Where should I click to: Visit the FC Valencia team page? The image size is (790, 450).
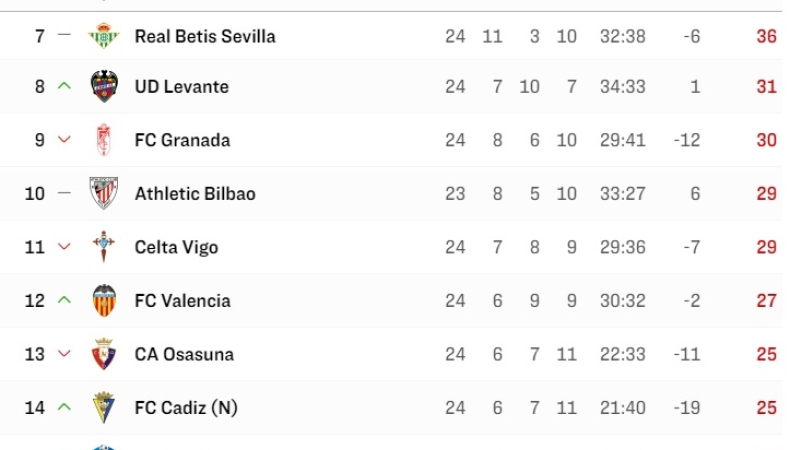click(x=182, y=300)
